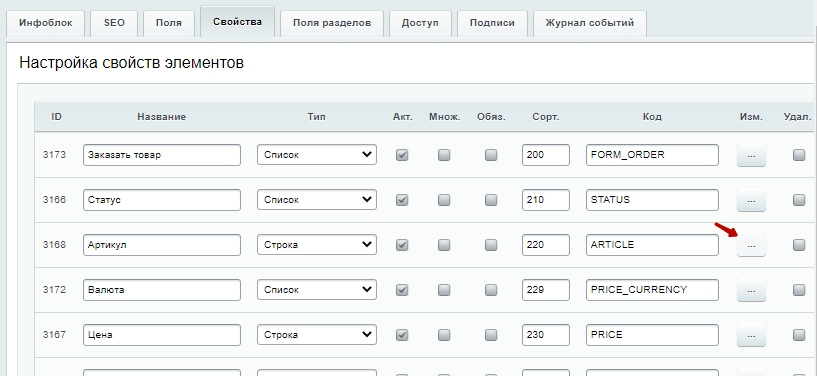This screenshot has width=817, height=376.
Task: Switch to the Инфоблок tab
Action: 45,23
